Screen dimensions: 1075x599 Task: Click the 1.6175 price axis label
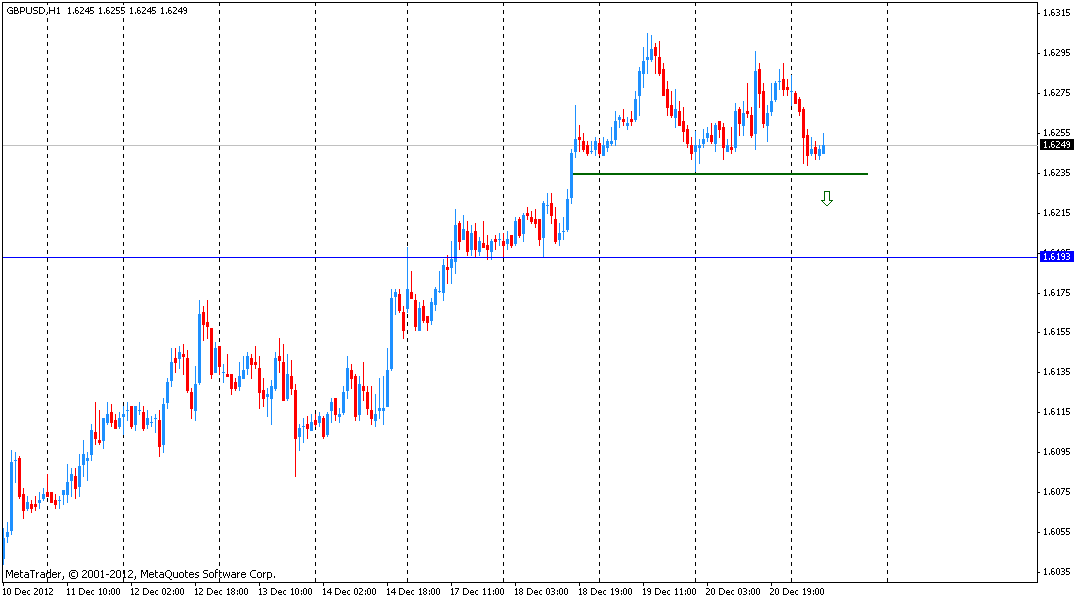(x=1056, y=293)
